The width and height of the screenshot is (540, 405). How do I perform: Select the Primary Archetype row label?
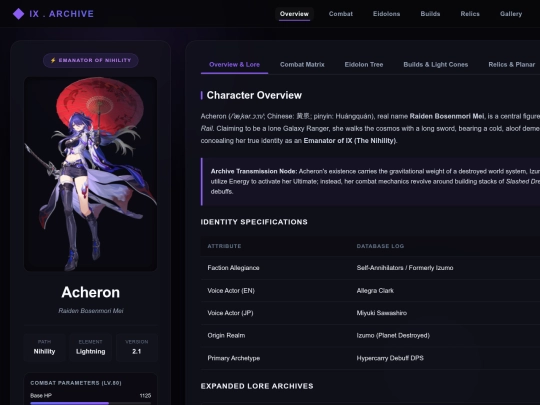click(x=233, y=358)
